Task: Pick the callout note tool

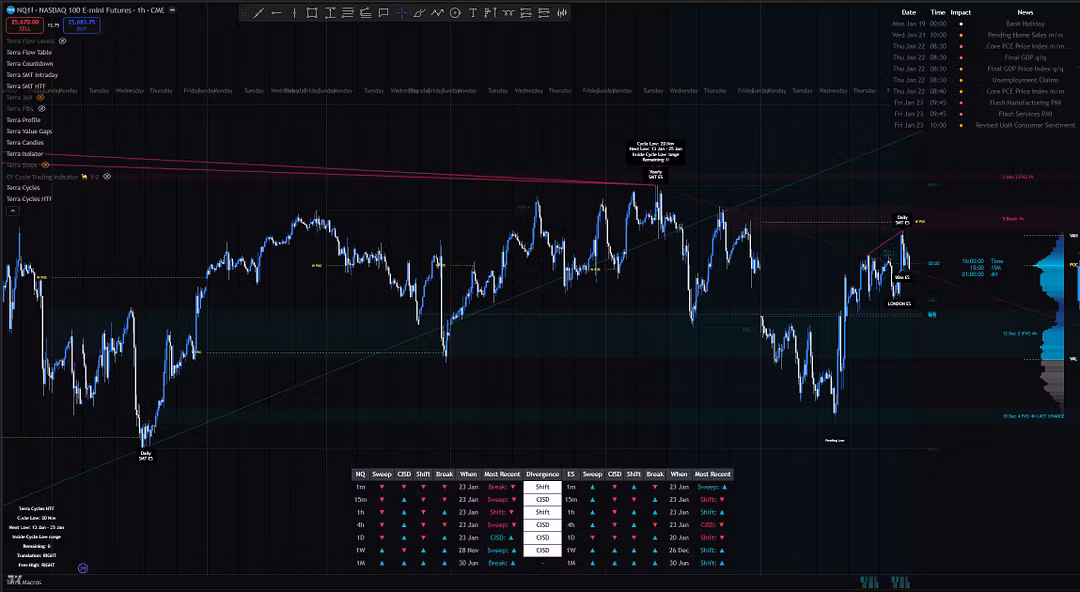Action: click(384, 13)
